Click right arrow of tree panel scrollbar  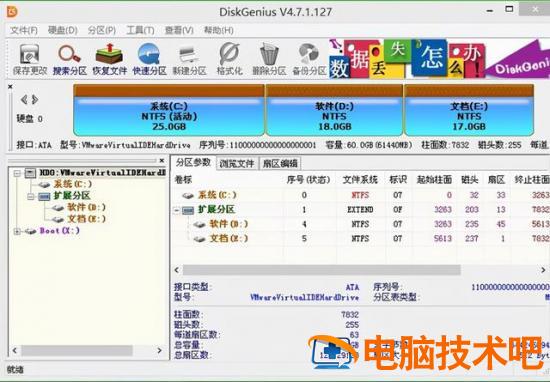pyautogui.click(x=159, y=350)
